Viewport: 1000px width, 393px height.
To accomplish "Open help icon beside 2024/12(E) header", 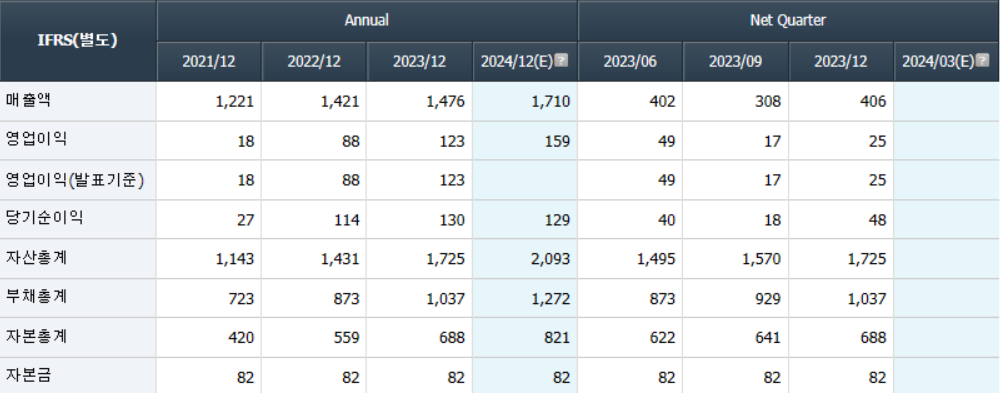I will 561,61.
